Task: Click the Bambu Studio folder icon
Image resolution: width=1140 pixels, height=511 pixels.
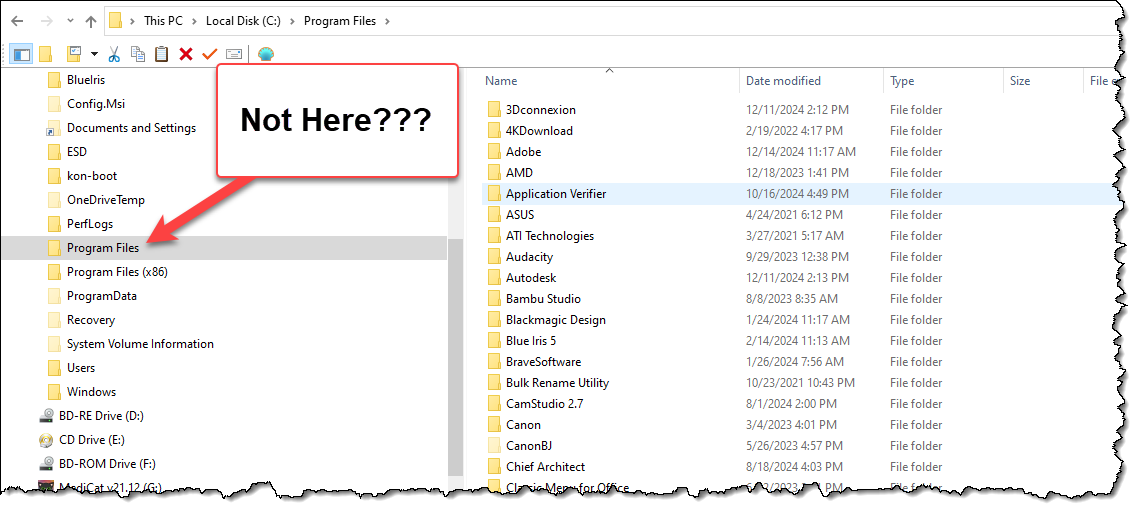Action: 494,299
